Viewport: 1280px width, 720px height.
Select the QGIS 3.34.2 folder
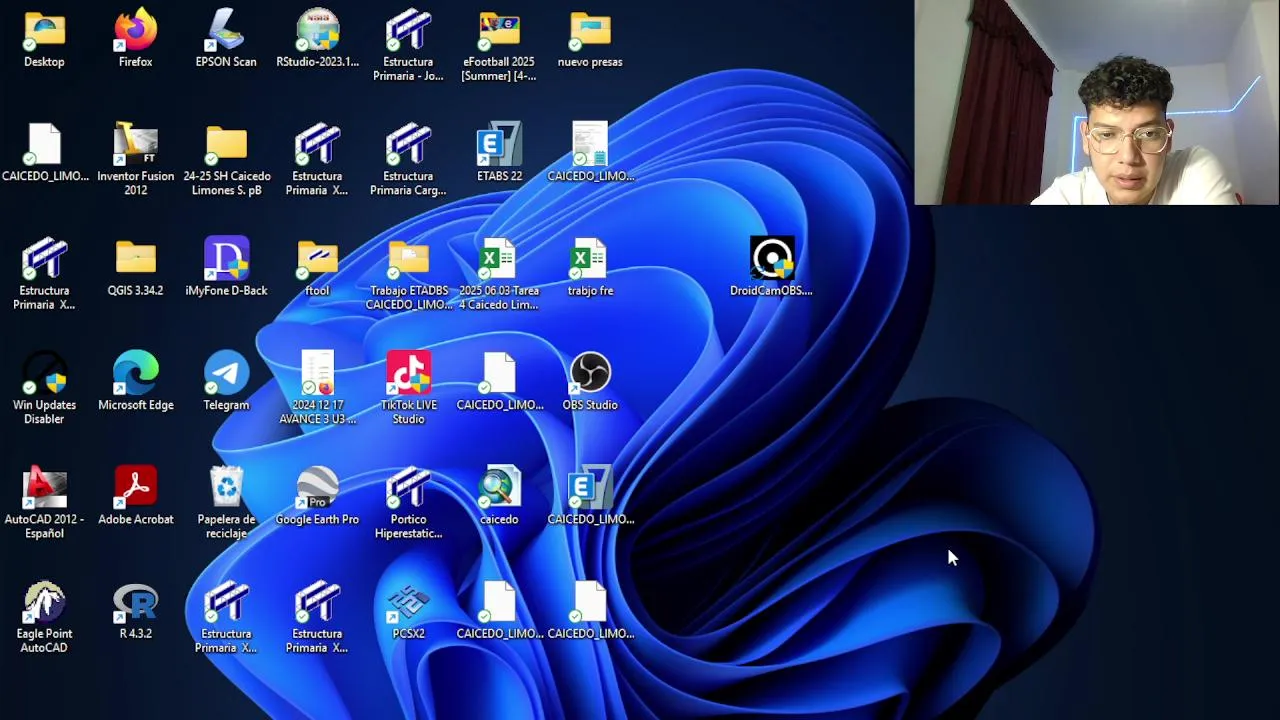point(135,260)
